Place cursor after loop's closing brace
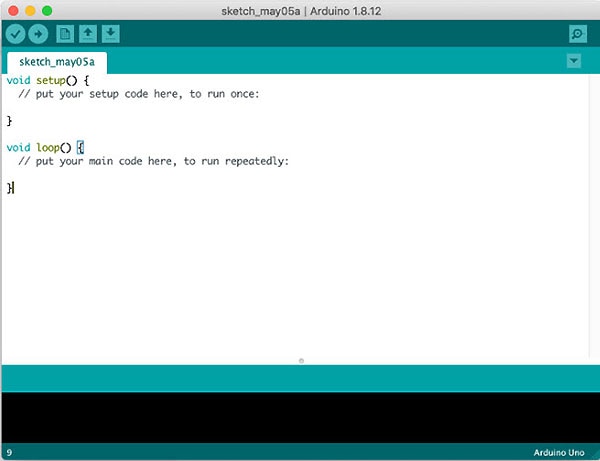This screenshot has width=600, height=461. (13, 187)
